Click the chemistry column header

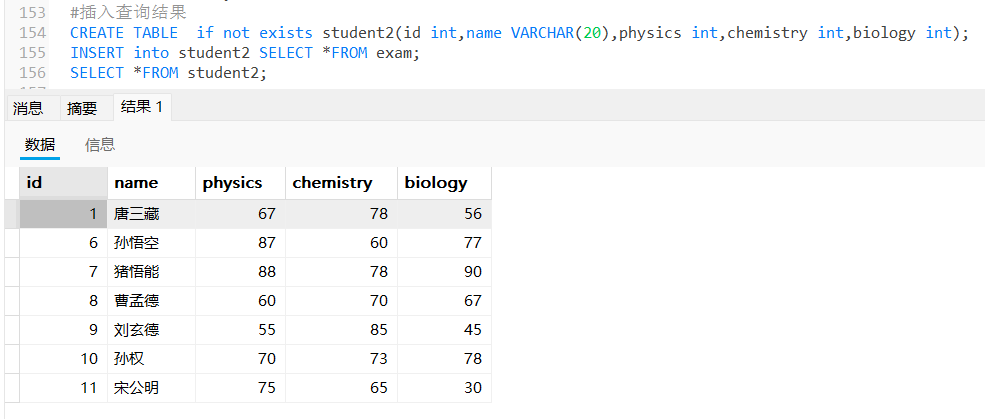(x=341, y=183)
